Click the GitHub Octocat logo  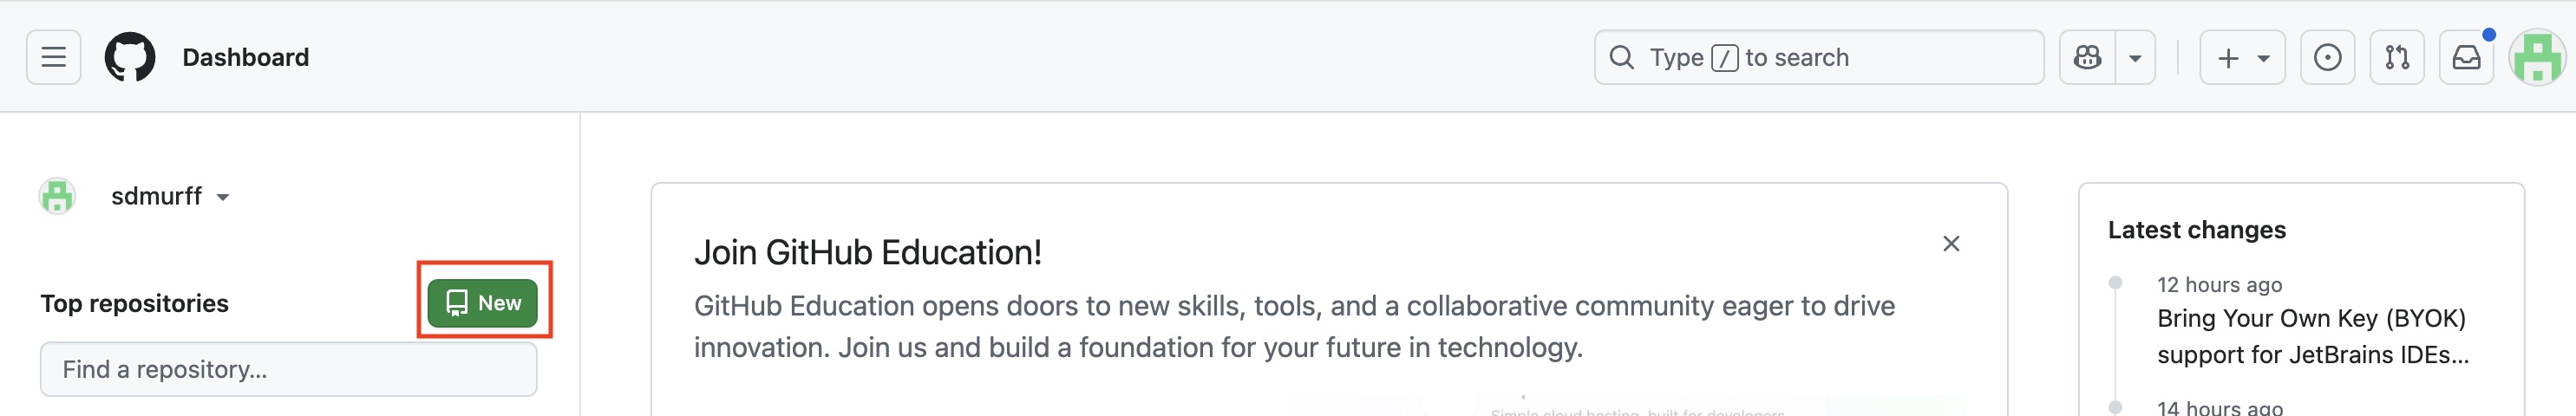tap(130, 58)
